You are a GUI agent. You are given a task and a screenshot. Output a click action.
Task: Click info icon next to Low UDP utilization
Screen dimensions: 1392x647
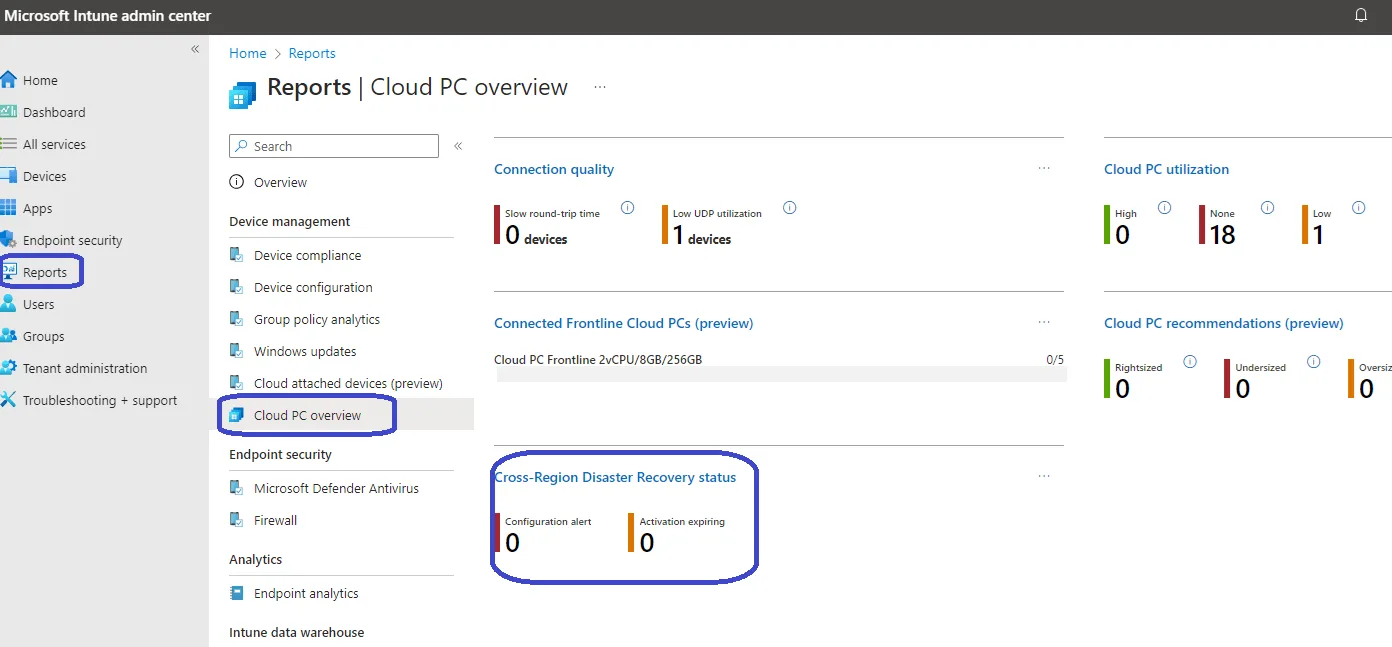coord(789,208)
